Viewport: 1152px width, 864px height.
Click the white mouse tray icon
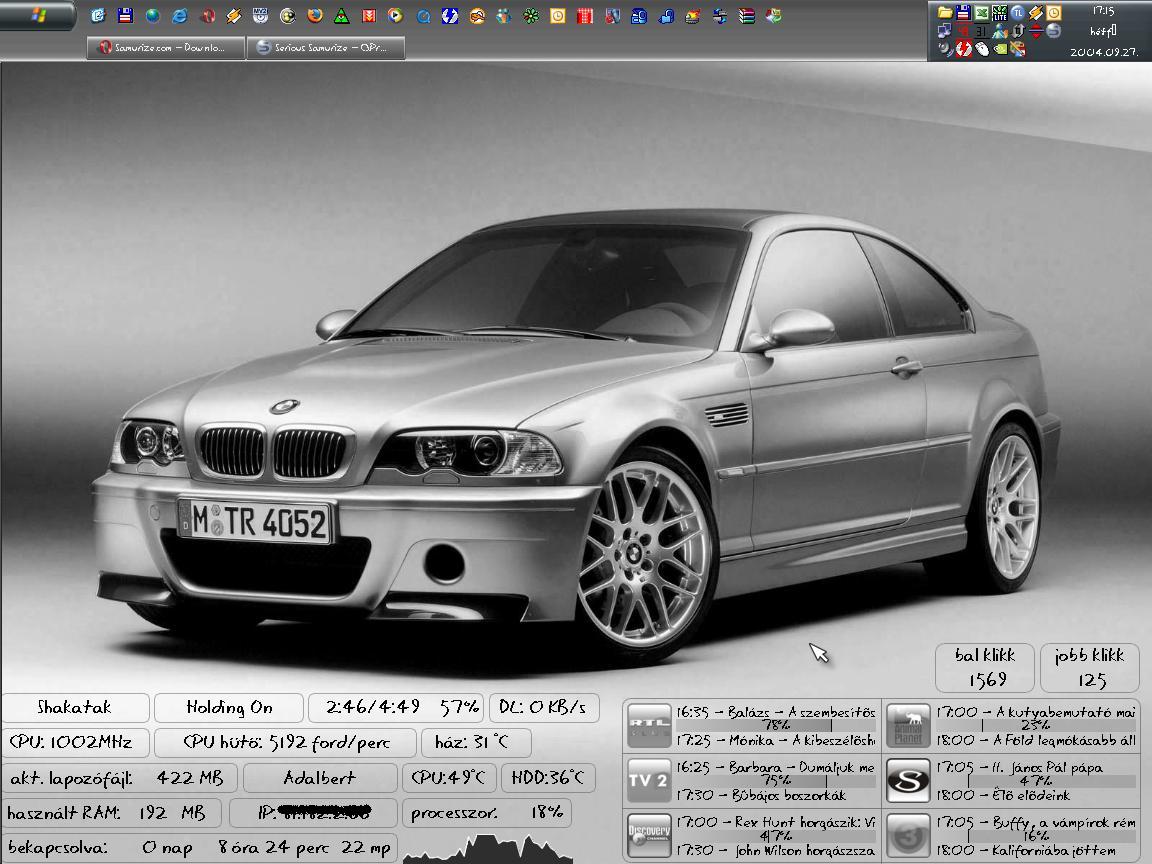coord(982,49)
